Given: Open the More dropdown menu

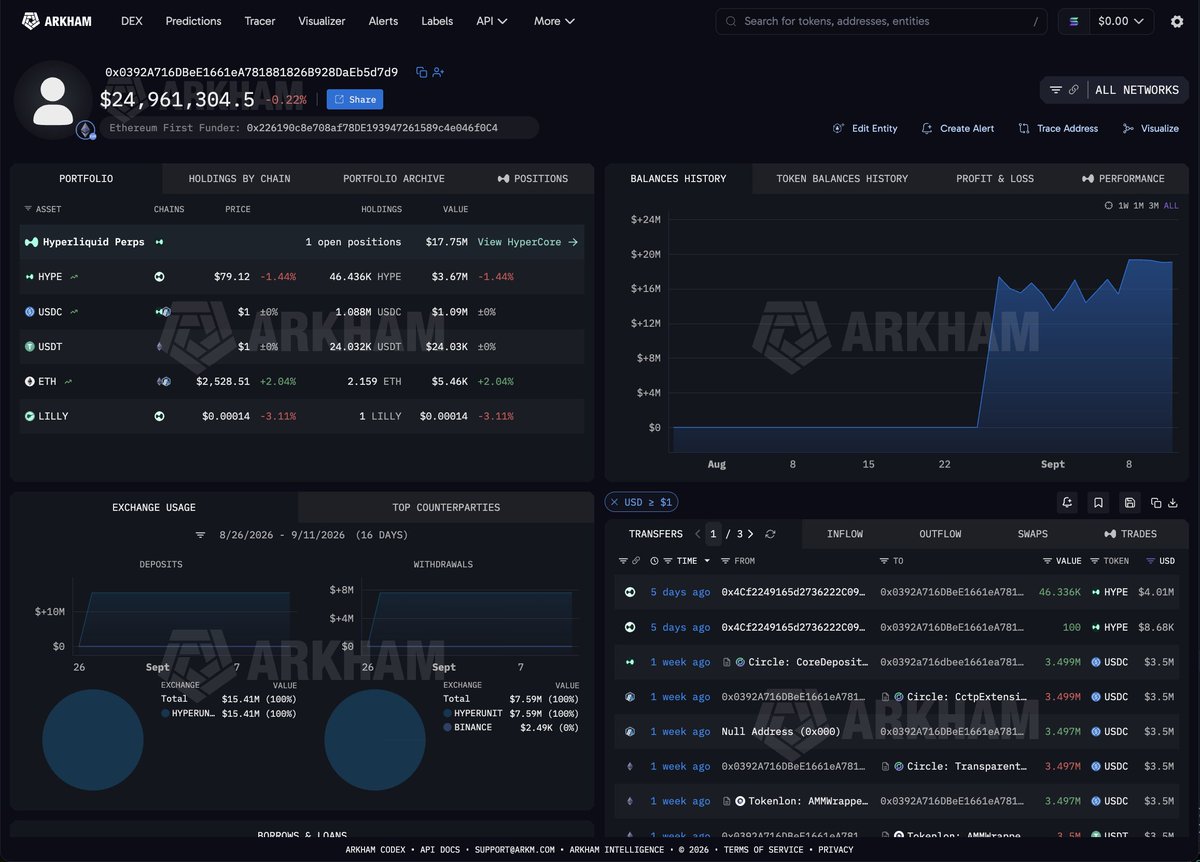Looking at the screenshot, I should (x=554, y=21).
